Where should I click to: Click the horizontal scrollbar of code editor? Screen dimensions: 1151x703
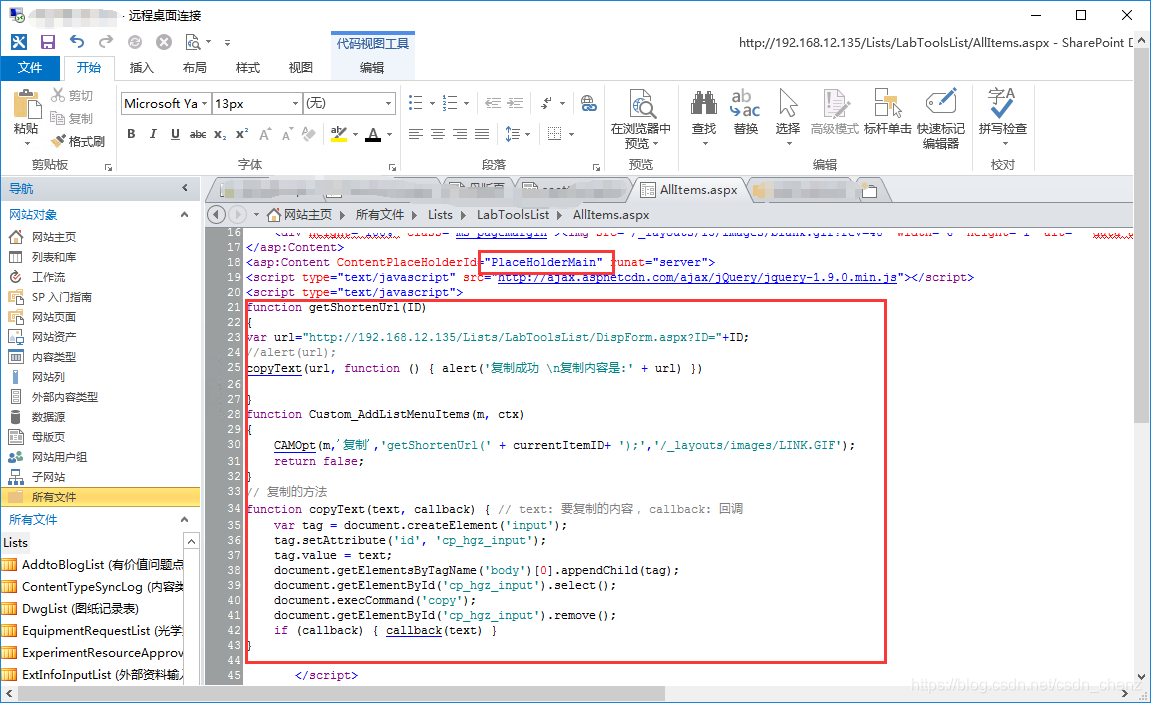tap(341, 693)
